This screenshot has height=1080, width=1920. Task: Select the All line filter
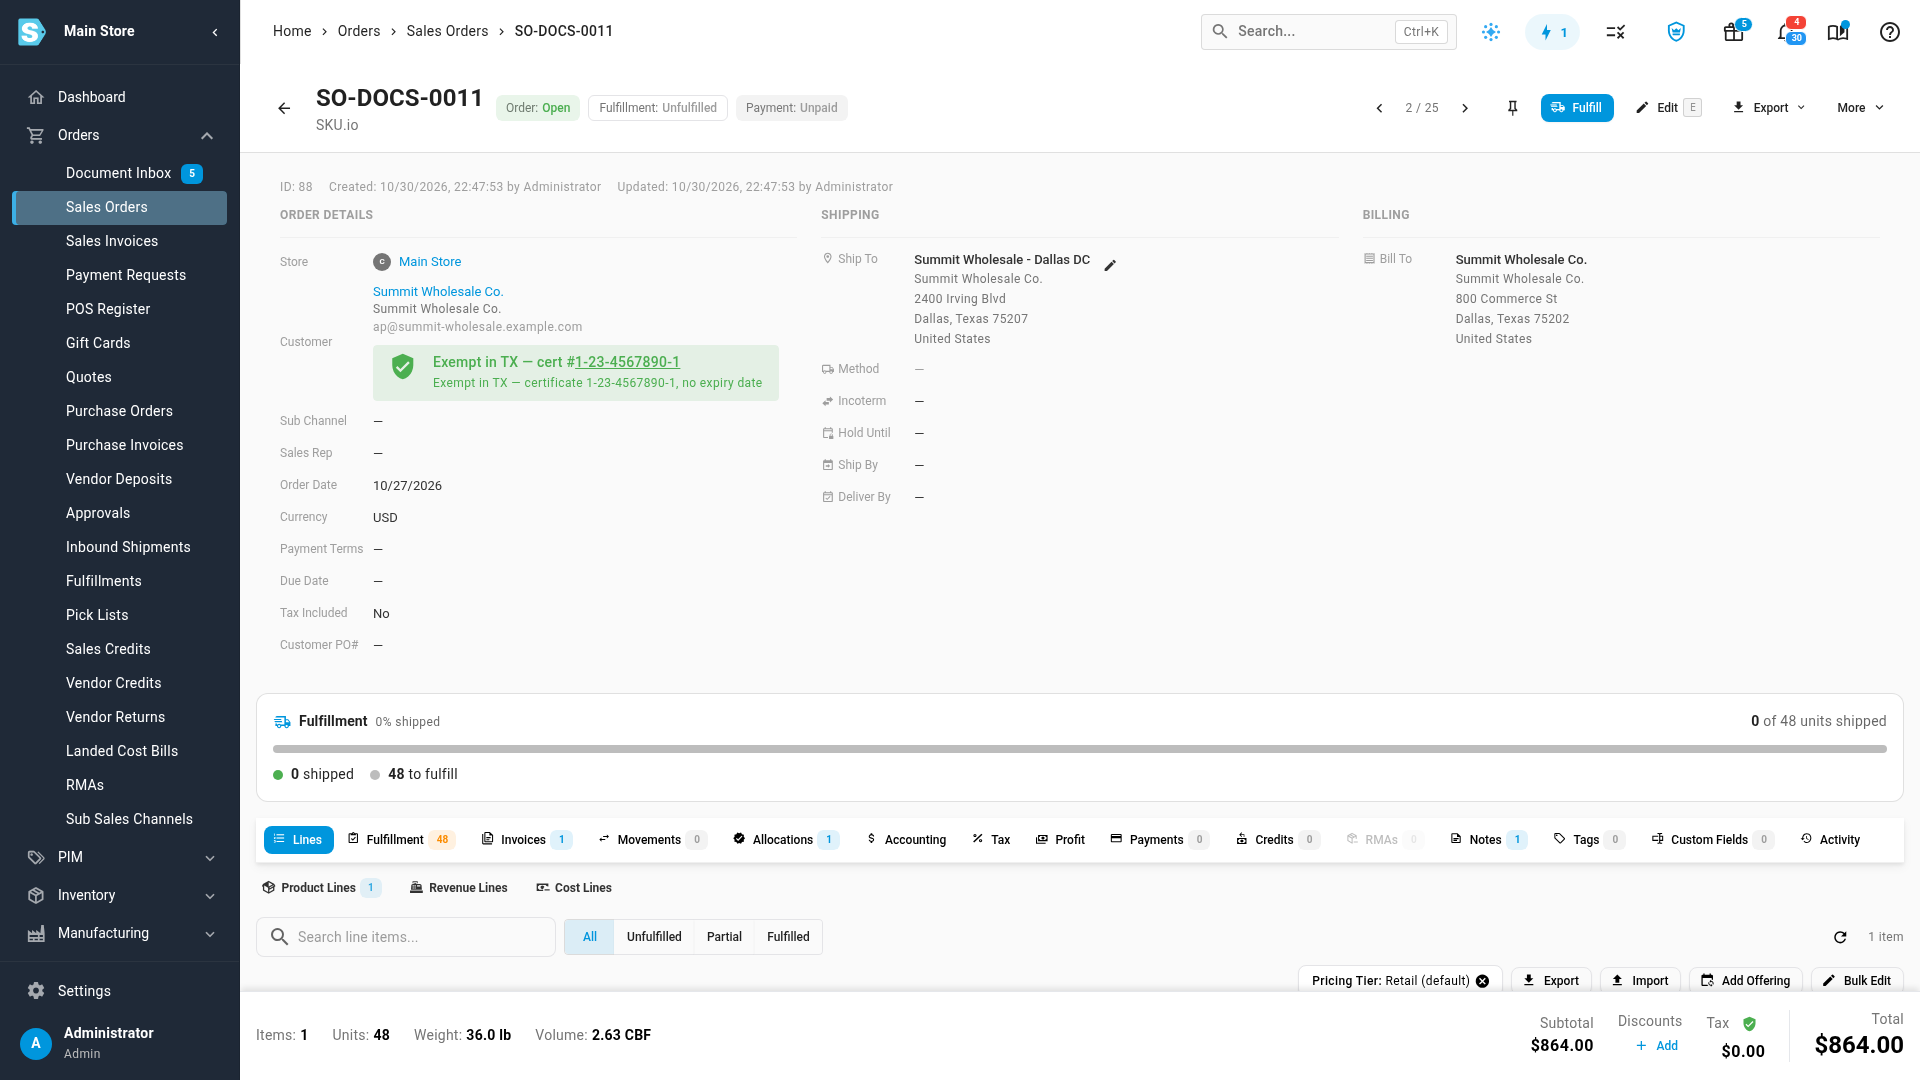(590, 937)
